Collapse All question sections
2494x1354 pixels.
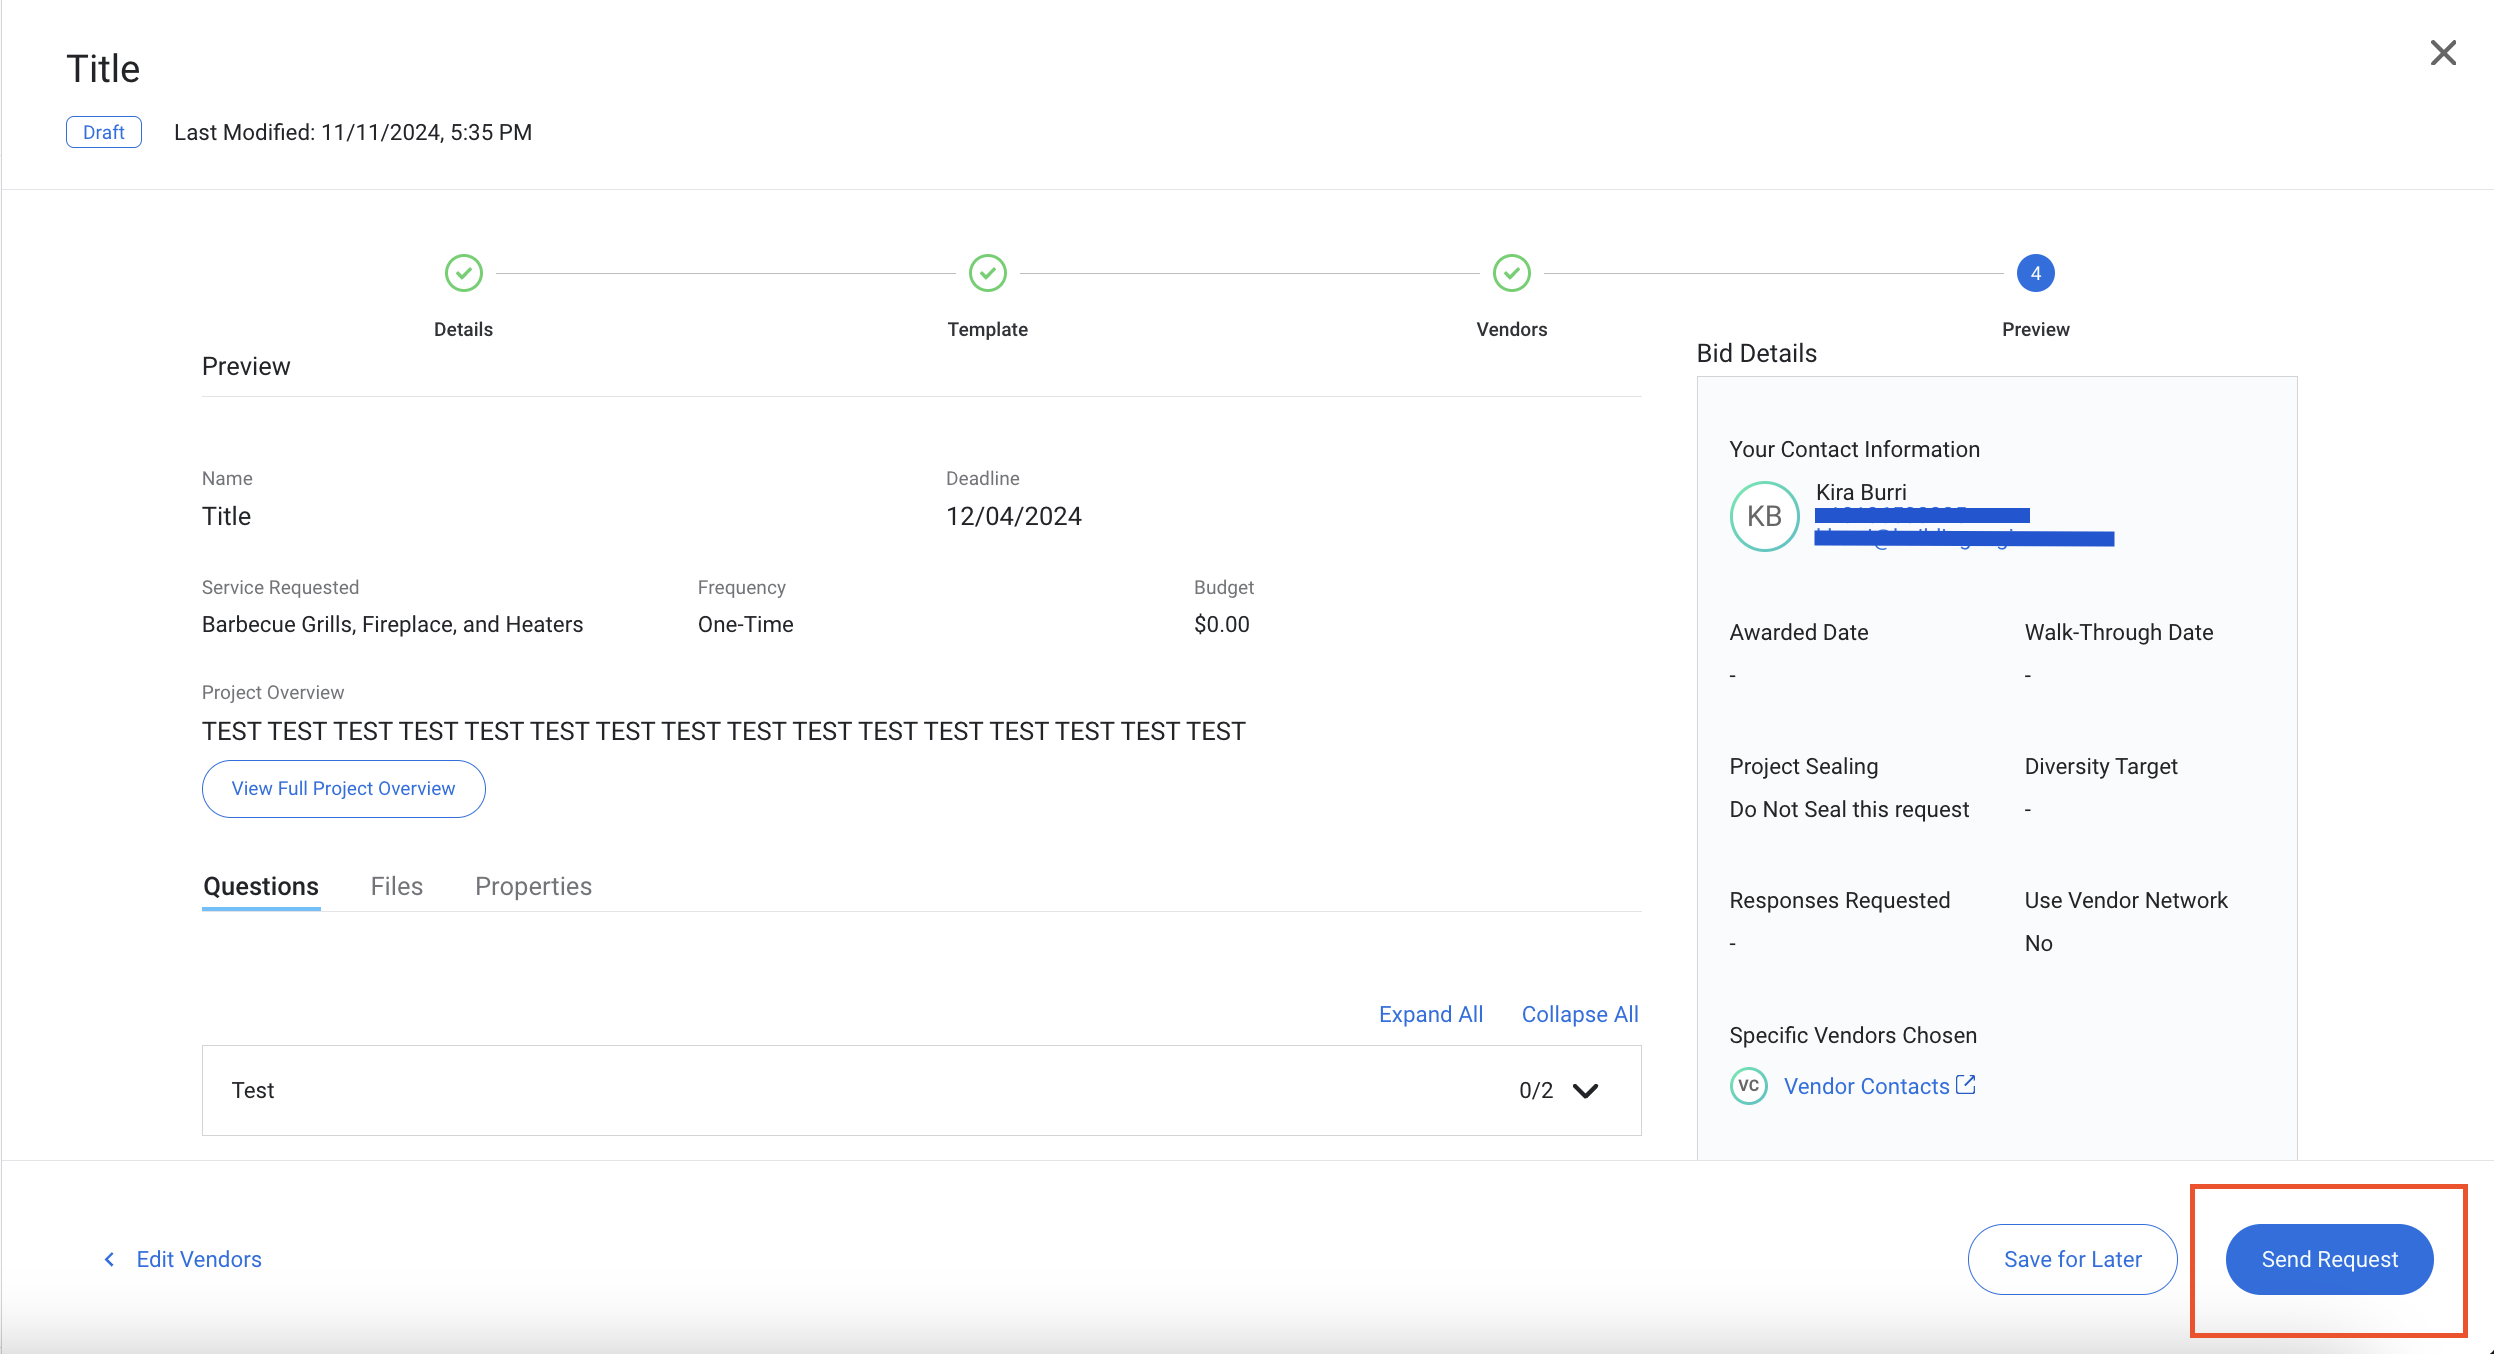pyautogui.click(x=1579, y=1014)
